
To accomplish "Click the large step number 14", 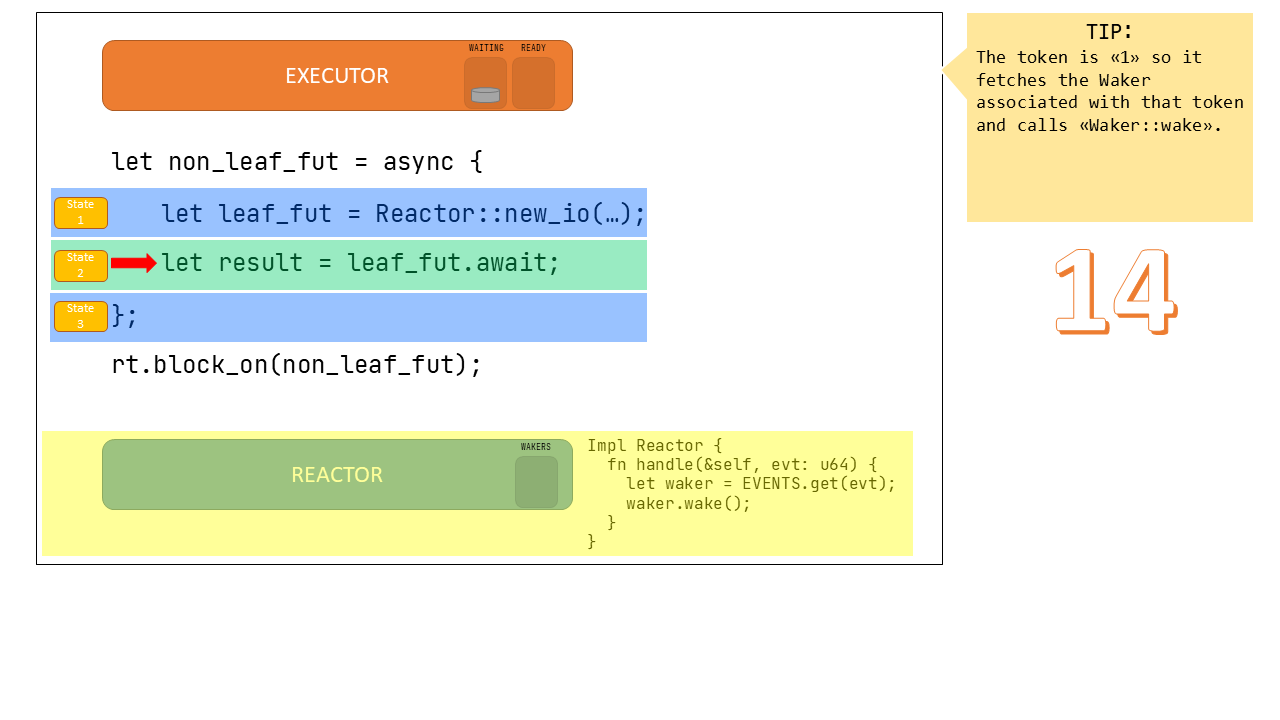I will coord(1115,291).
